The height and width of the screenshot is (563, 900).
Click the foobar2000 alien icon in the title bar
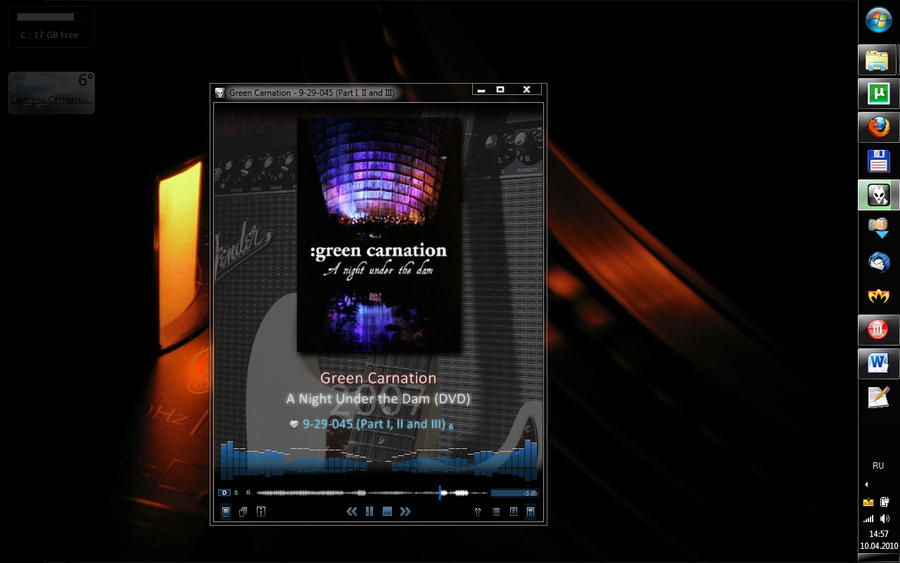[x=219, y=92]
